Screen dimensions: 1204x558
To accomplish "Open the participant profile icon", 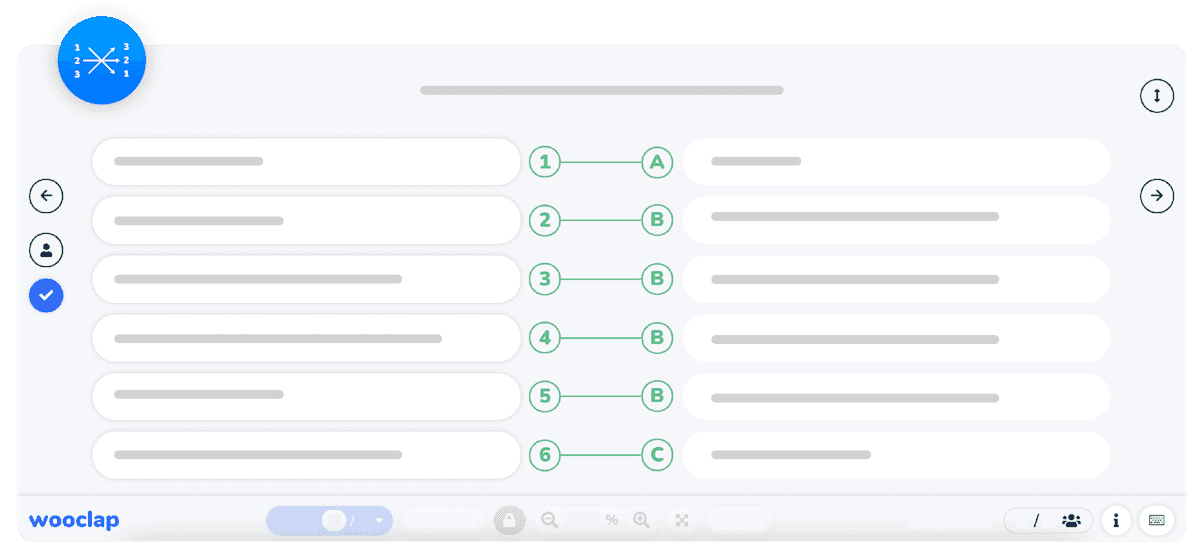I will click(x=46, y=250).
